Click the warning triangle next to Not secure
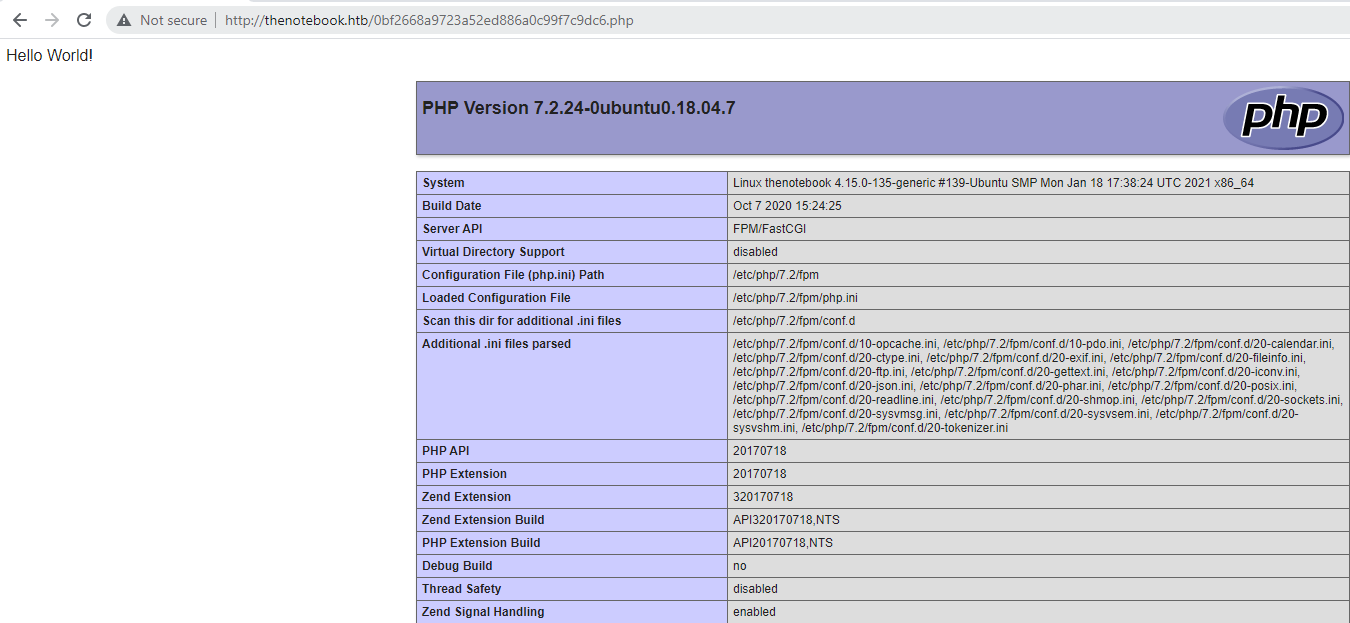The image size is (1350, 623). tap(122, 19)
